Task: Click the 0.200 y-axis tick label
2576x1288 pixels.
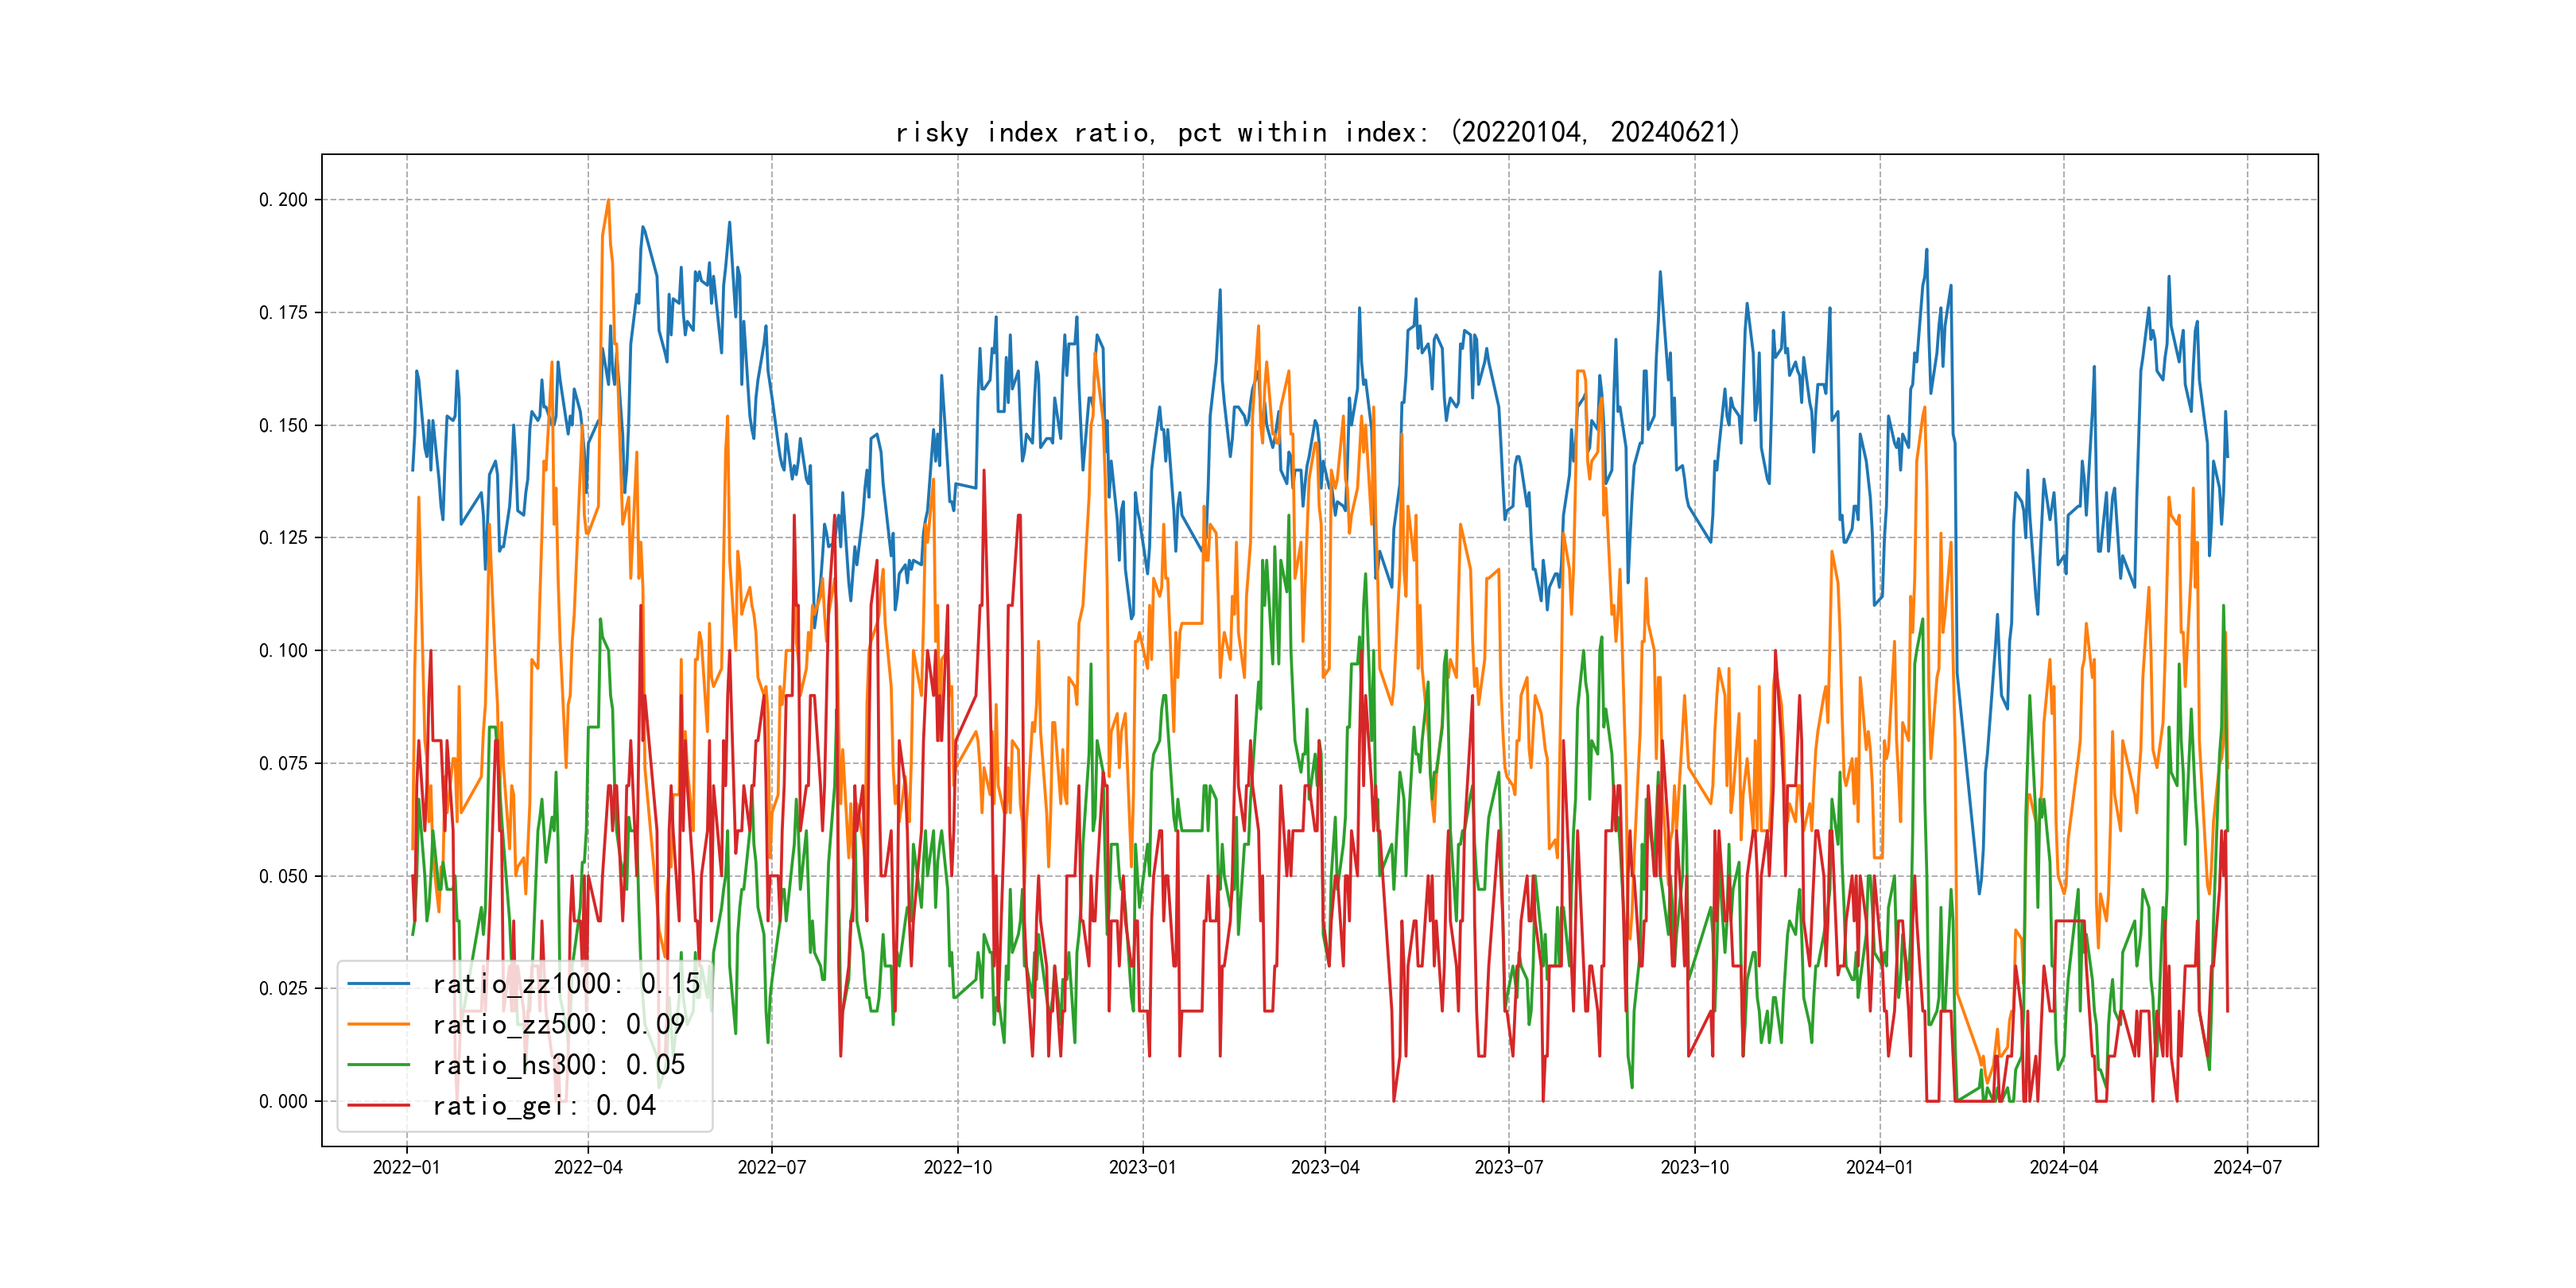Action: point(283,200)
